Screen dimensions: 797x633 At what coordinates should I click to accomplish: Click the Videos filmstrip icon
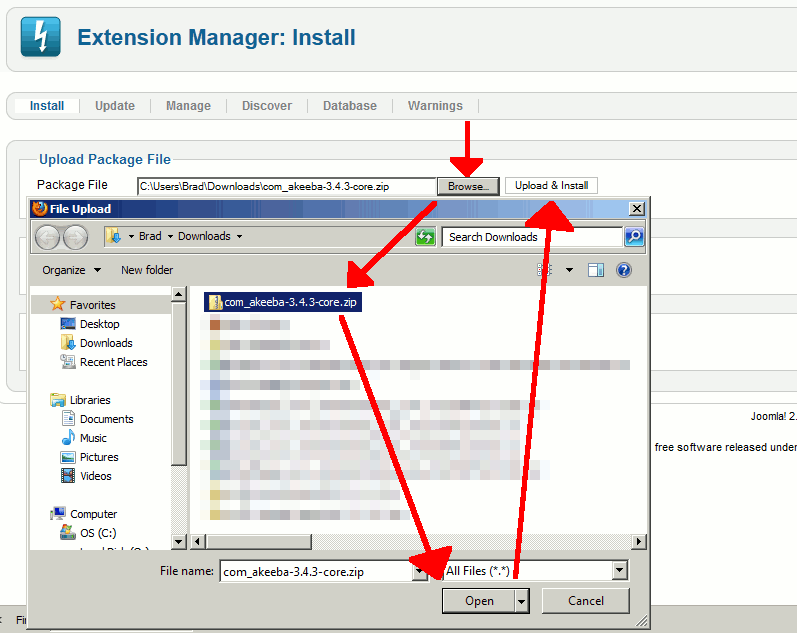tap(68, 476)
